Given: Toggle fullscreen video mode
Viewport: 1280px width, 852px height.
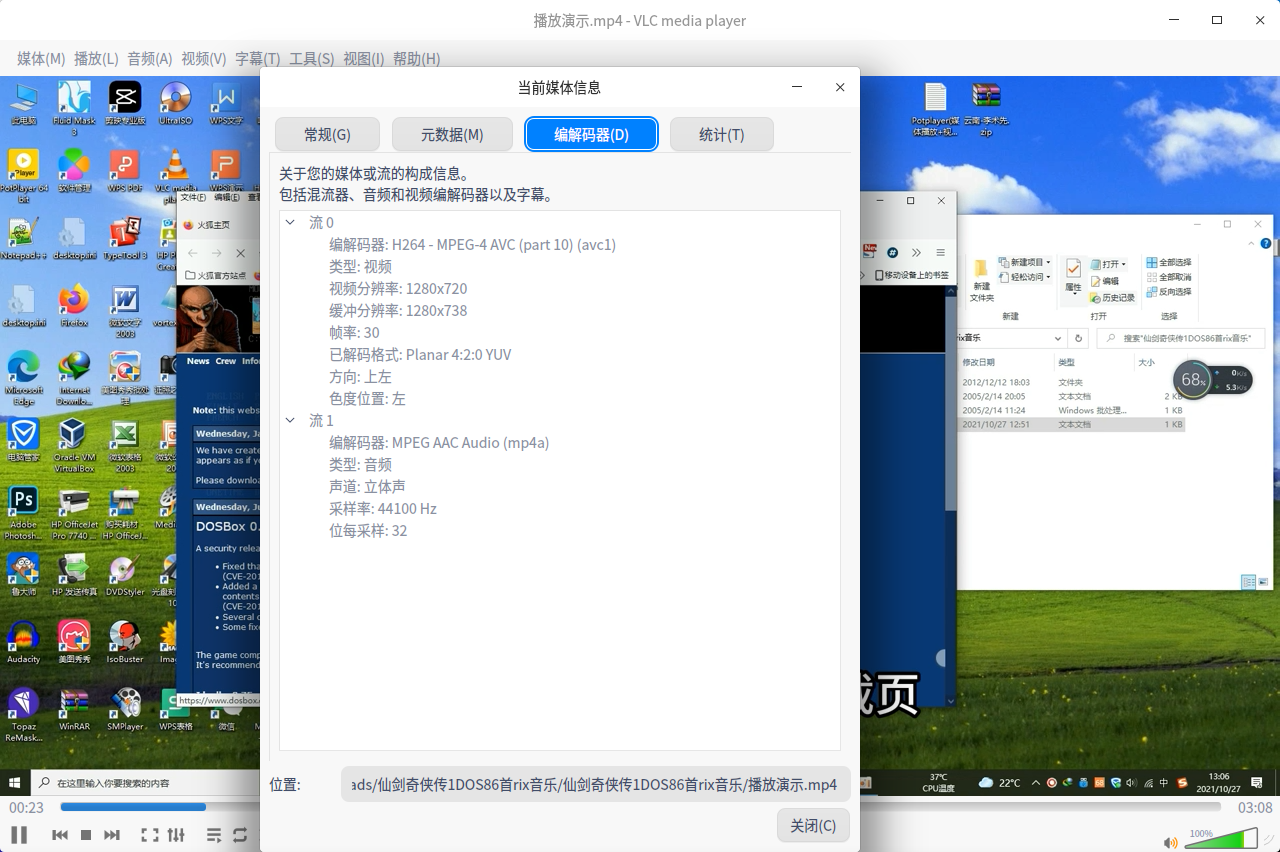Looking at the screenshot, I should tap(150, 835).
